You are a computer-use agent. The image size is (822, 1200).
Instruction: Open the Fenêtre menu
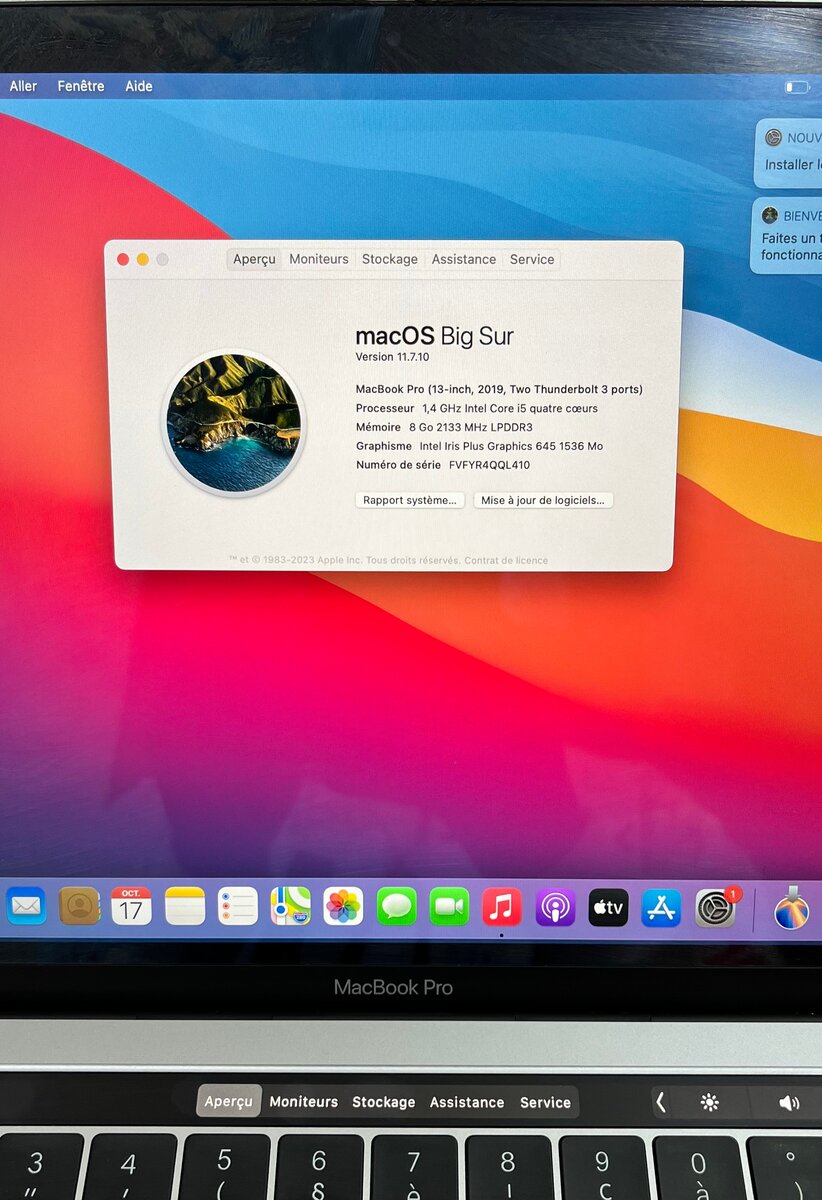81,86
